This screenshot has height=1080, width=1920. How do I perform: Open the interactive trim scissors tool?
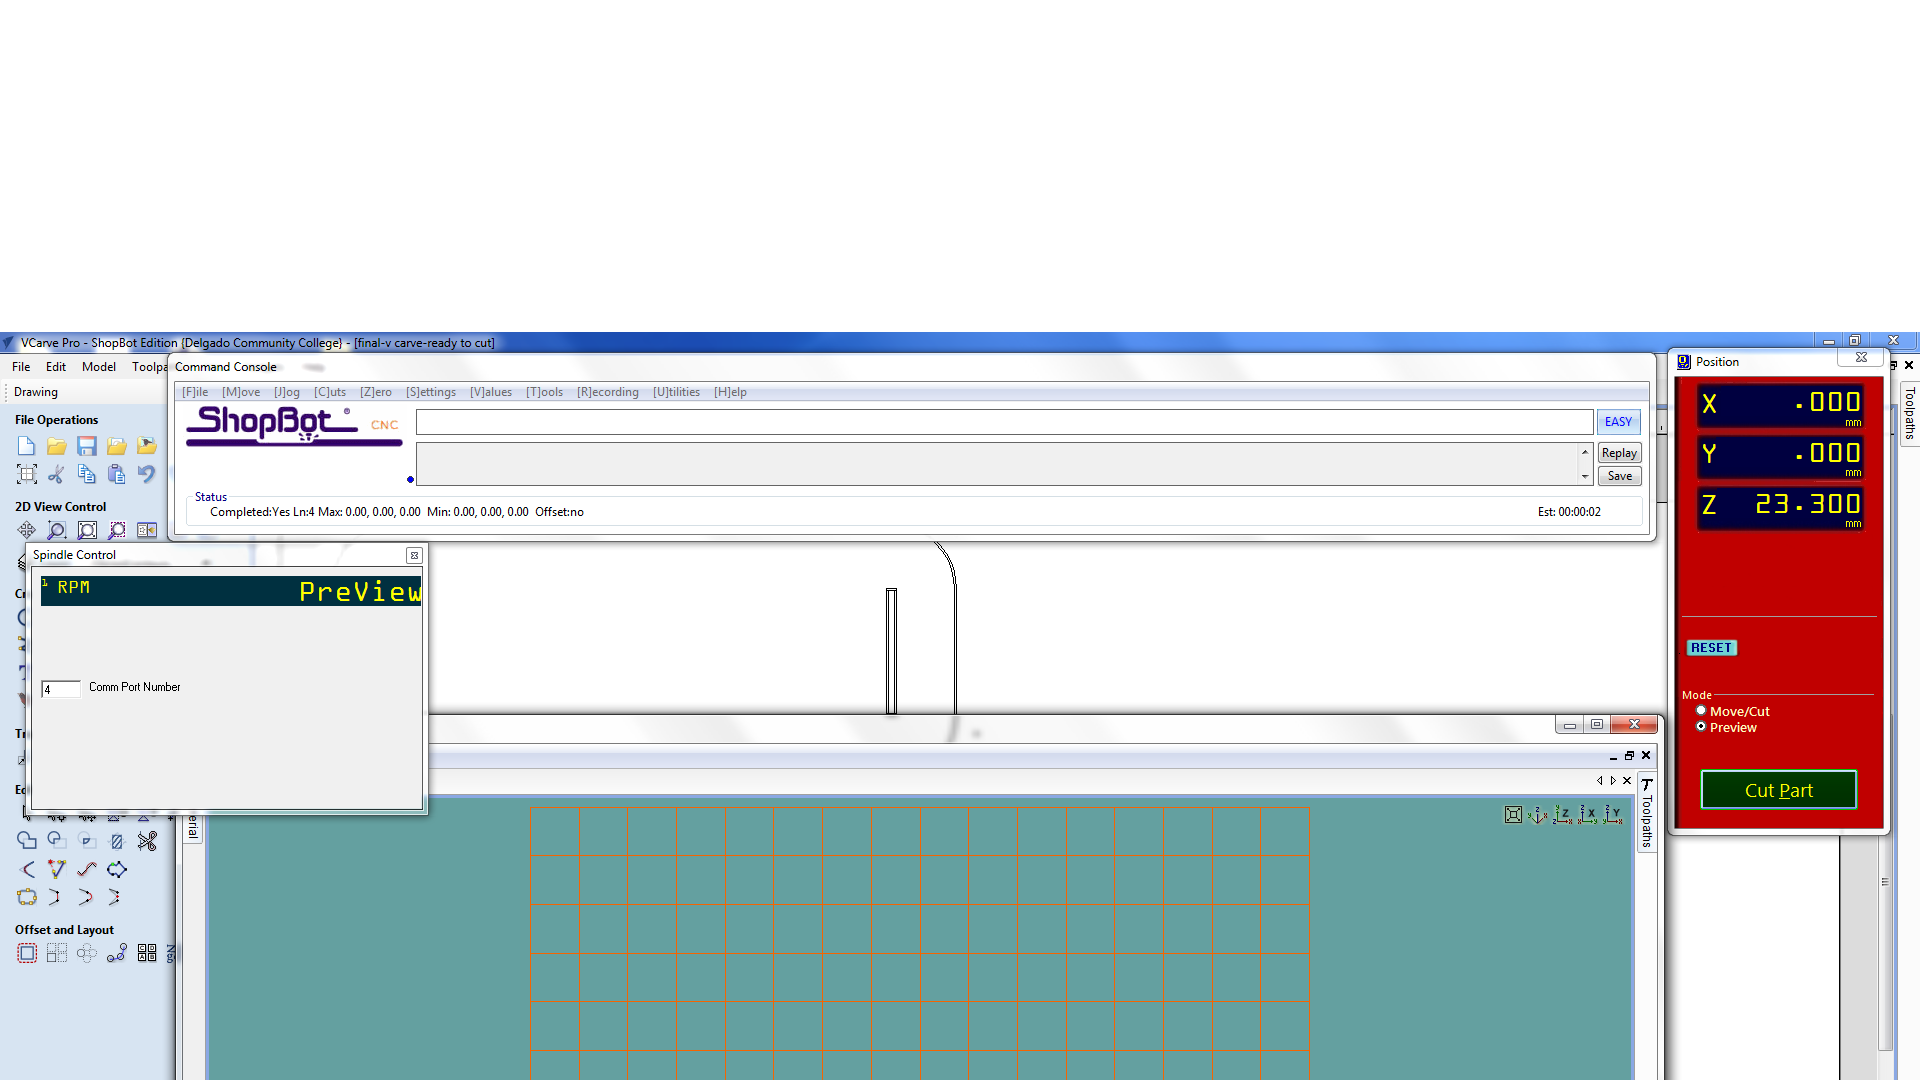pos(147,841)
